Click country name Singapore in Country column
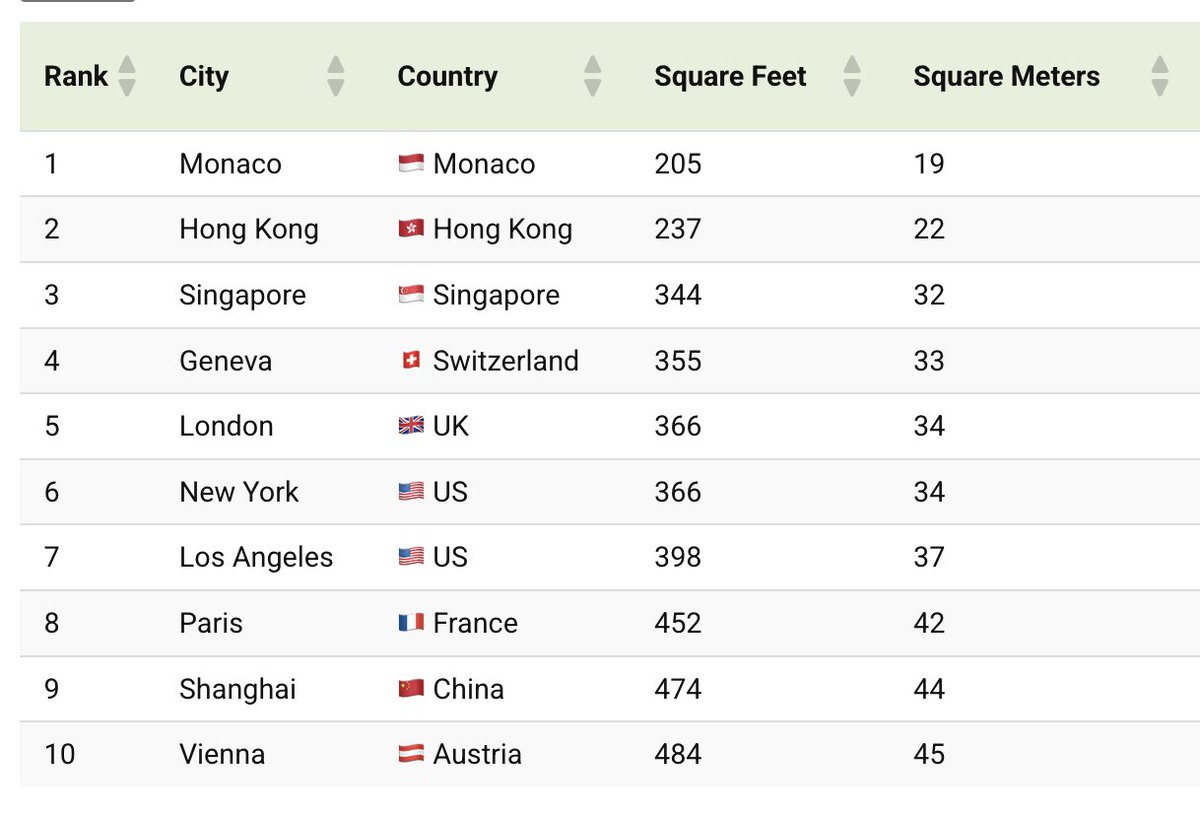 497,296
